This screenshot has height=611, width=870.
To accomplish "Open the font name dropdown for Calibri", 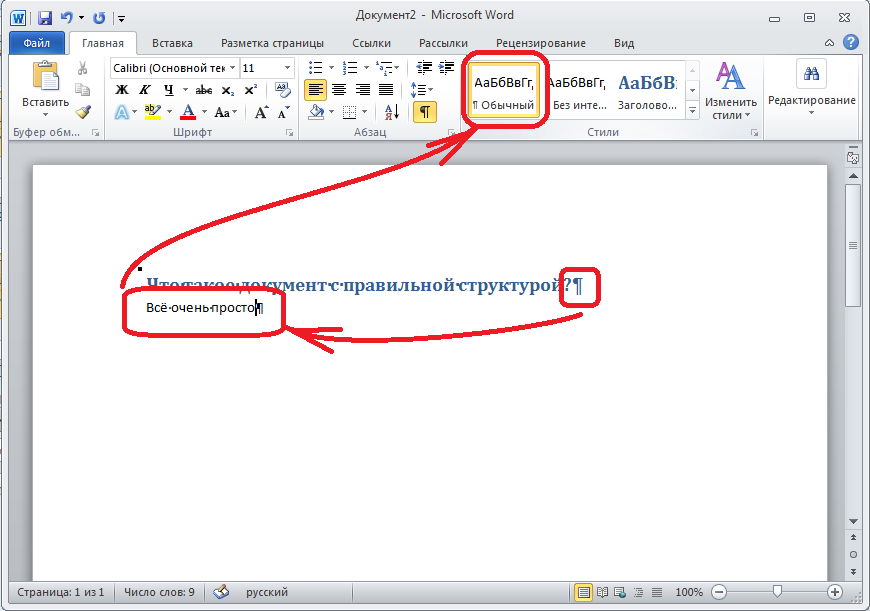I will pos(233,68).
